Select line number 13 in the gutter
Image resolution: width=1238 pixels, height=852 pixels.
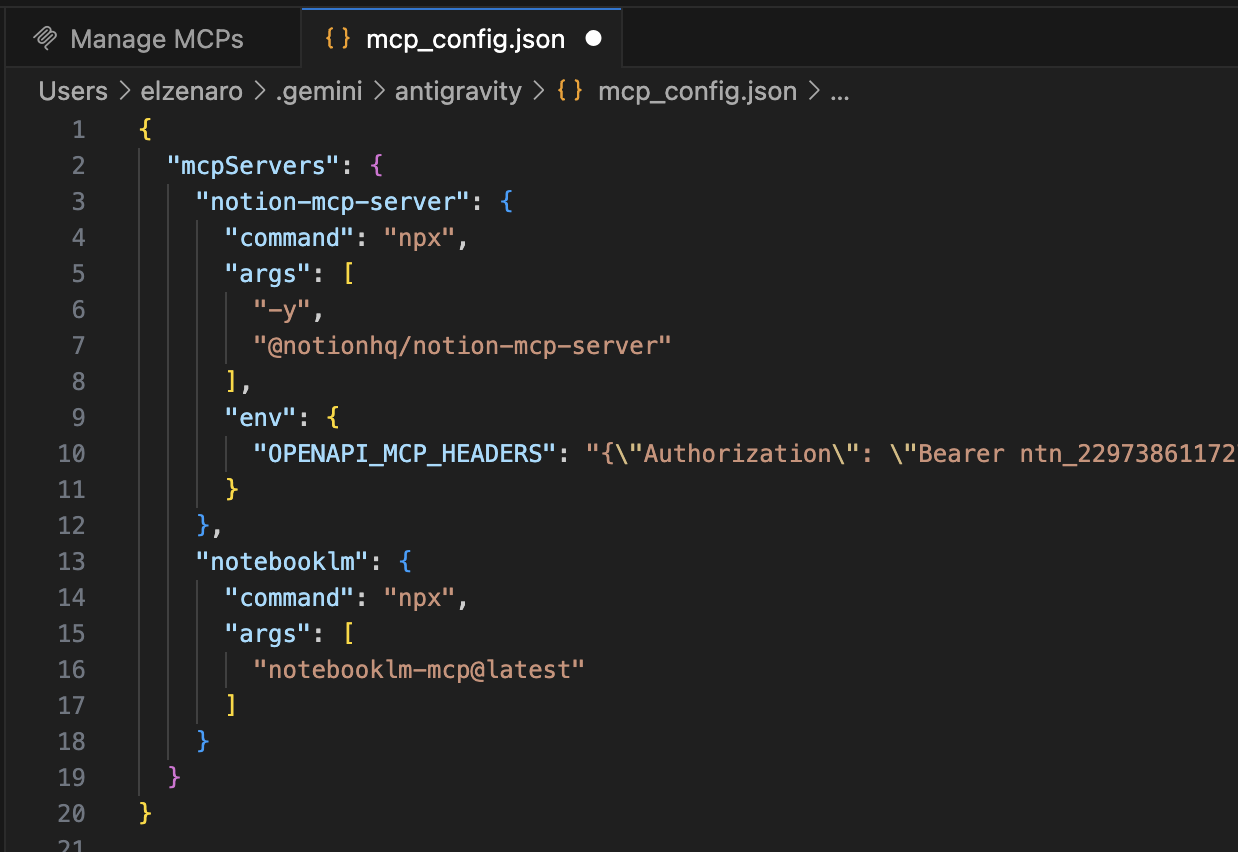[72, 562]
